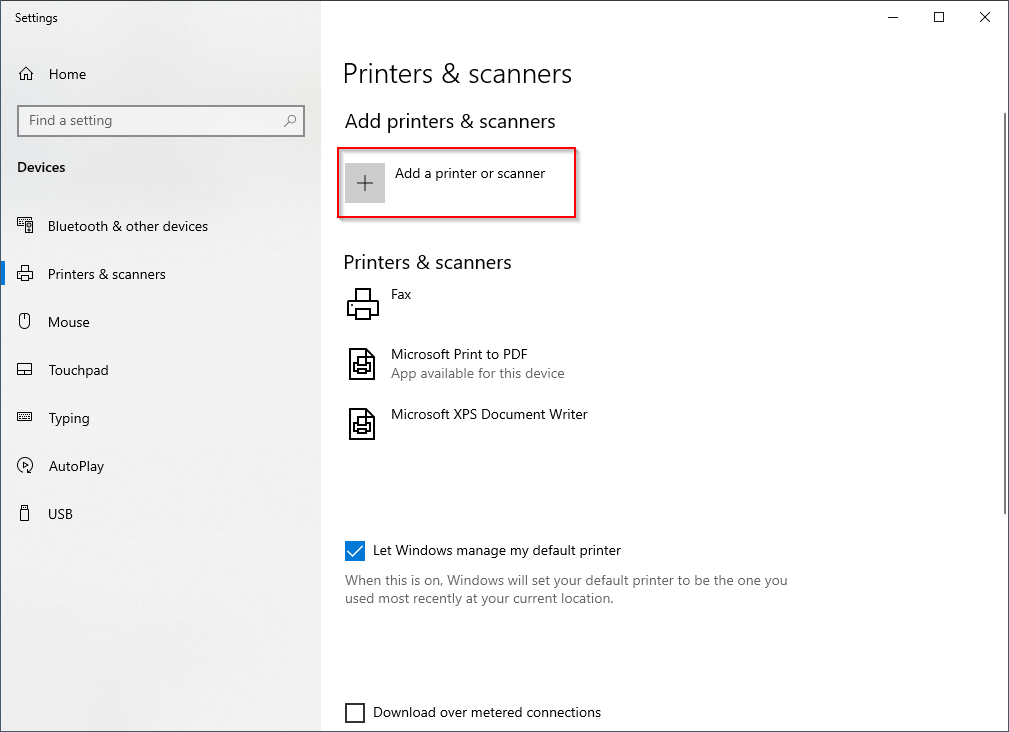The height and width of the screenshot is (732, 1009).
Task: Open Devices section heading
Action: click(41, 167)
